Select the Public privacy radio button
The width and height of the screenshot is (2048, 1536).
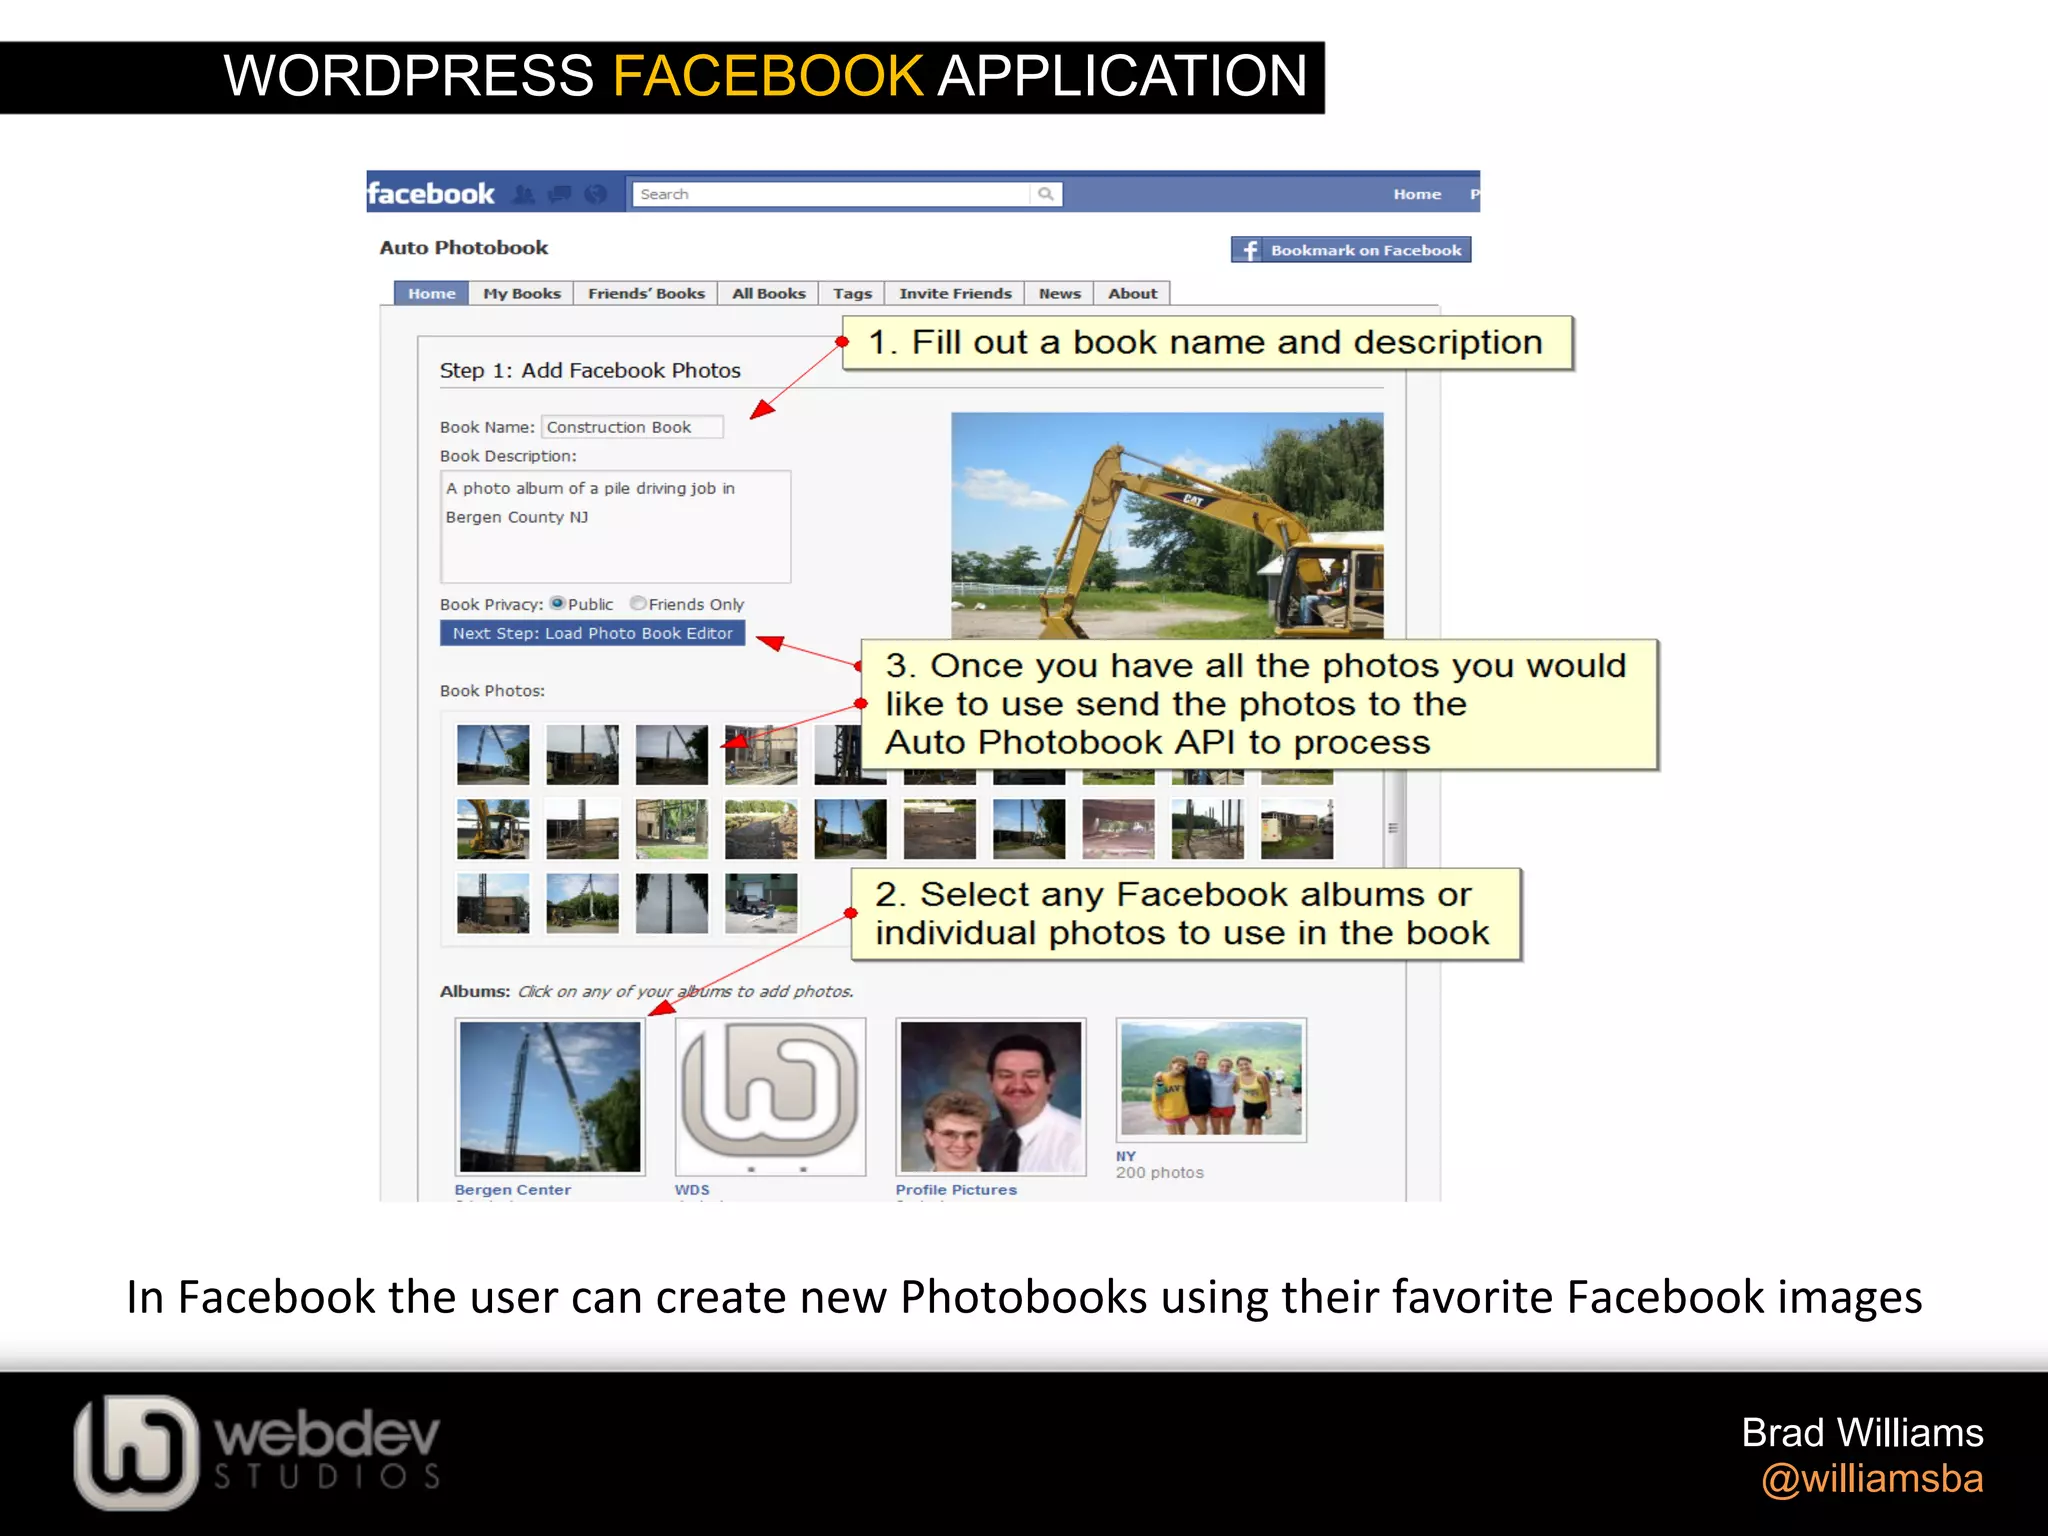click(557, 603)
